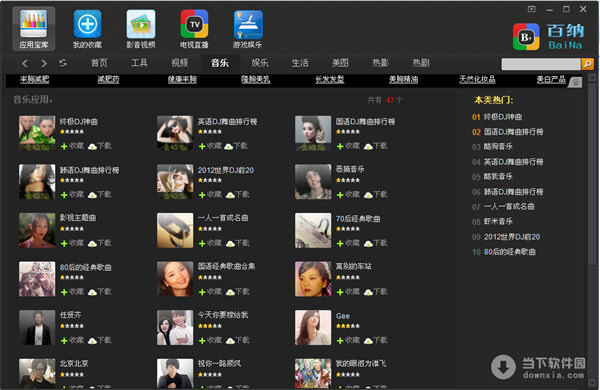Favorite 任贤齐 with the plus icon
This screenshot has height=390, width=600.
click(x=64, y=341)
